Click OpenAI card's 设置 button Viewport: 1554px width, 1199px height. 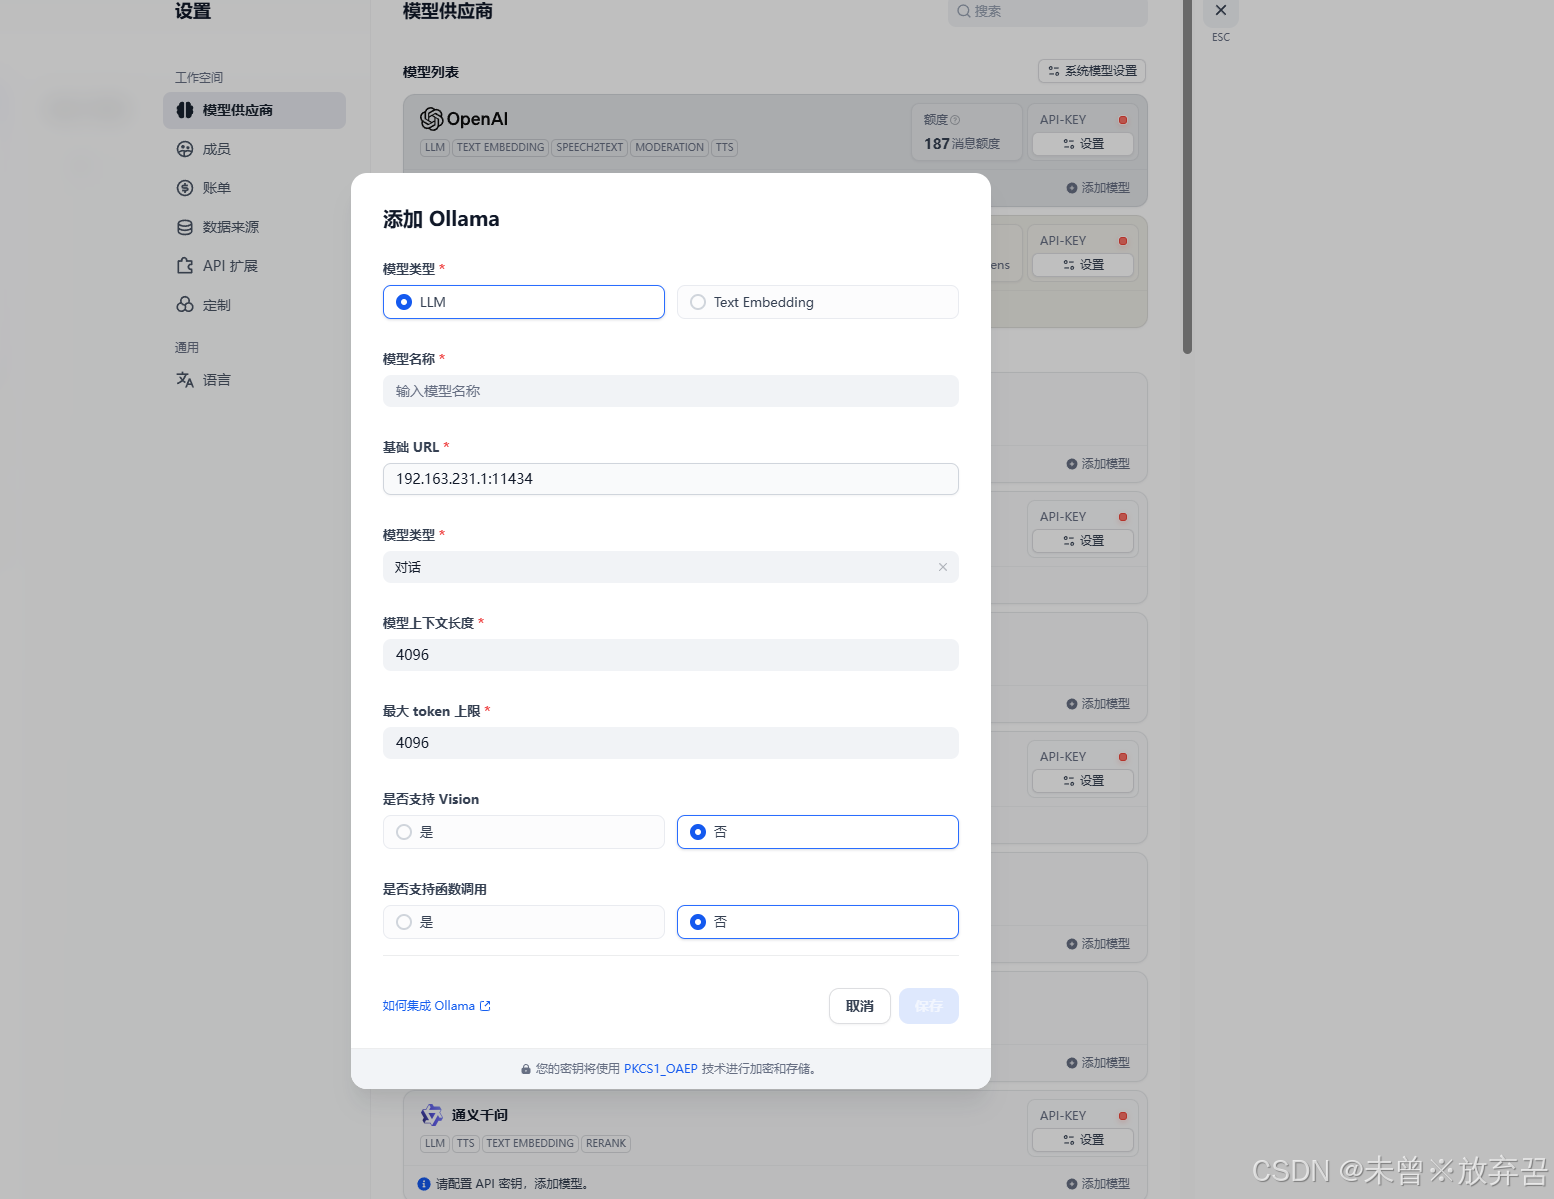click(1083, 144)
